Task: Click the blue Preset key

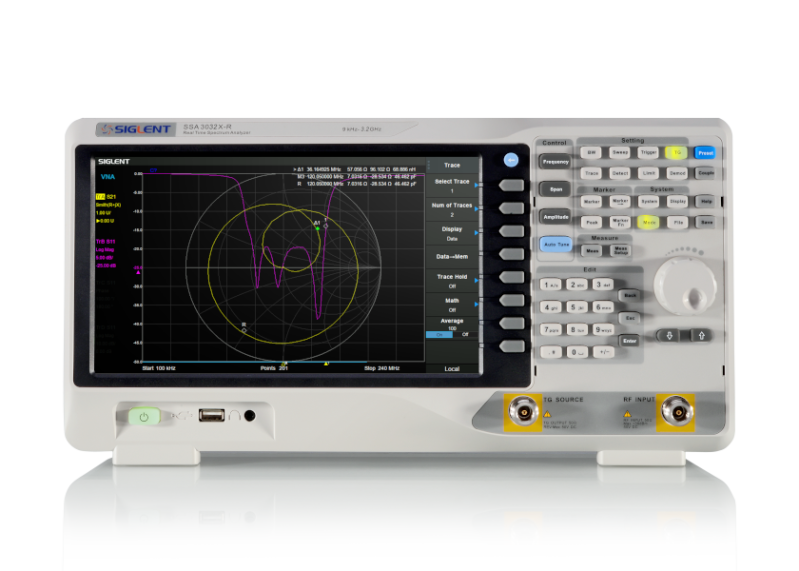Action: [705, 152]
